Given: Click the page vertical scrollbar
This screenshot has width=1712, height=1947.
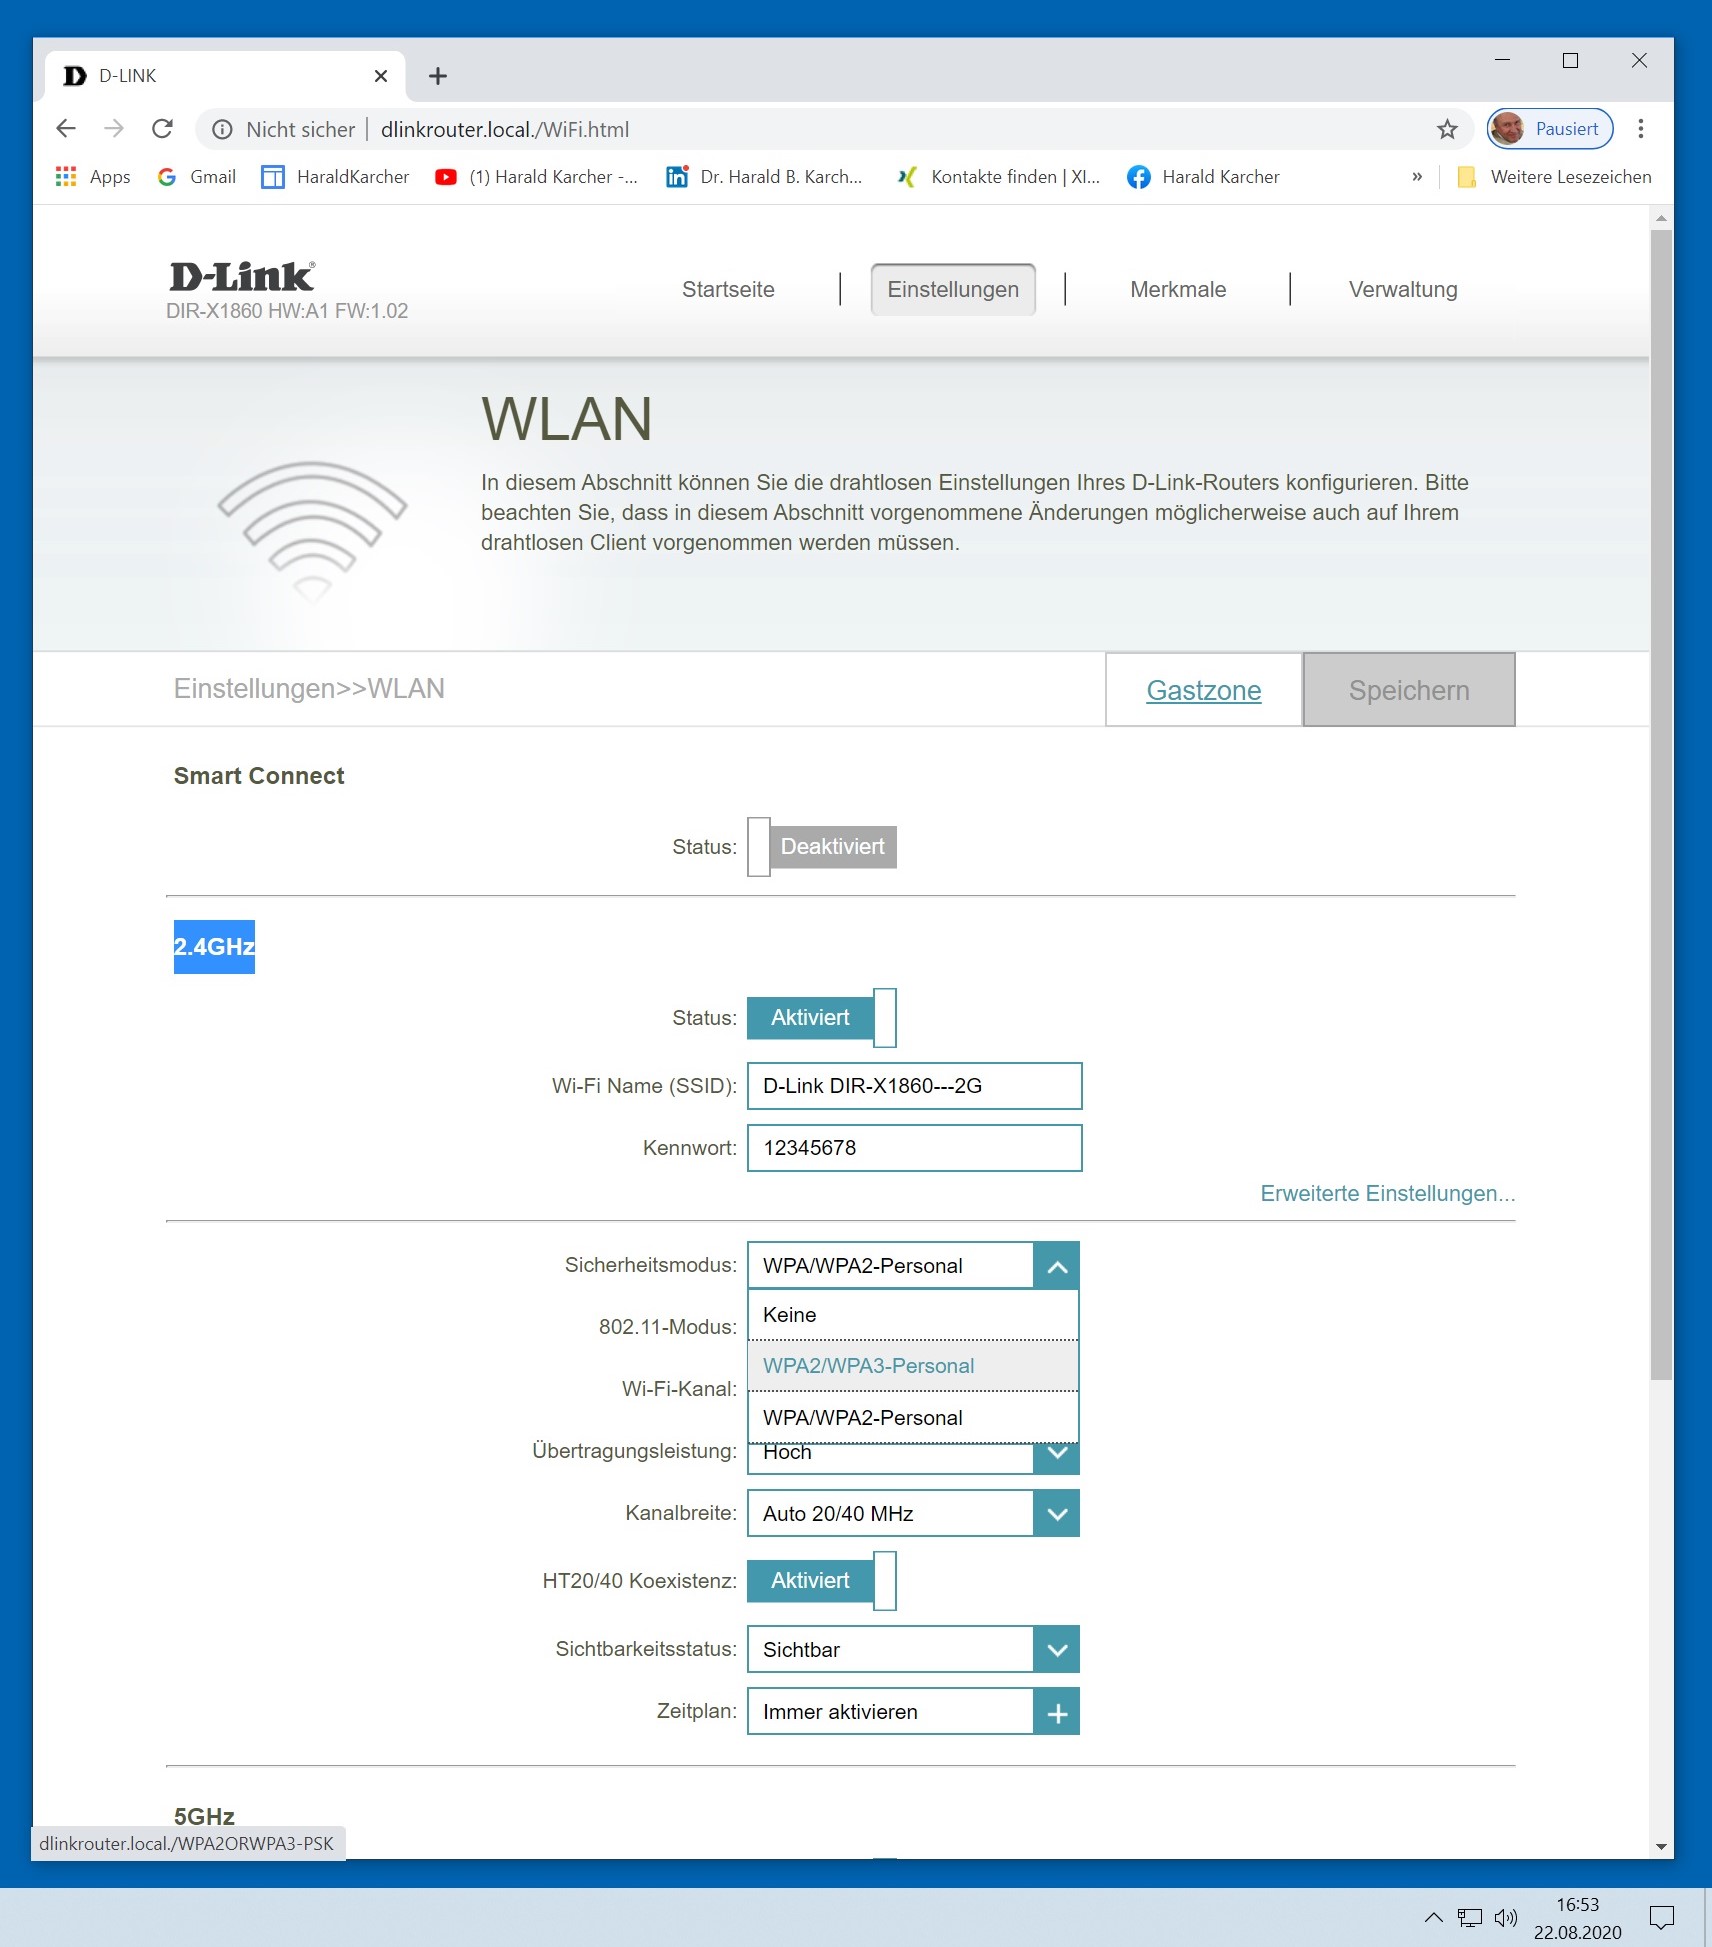Looking at the screenshot, I should pos(1661,805).
